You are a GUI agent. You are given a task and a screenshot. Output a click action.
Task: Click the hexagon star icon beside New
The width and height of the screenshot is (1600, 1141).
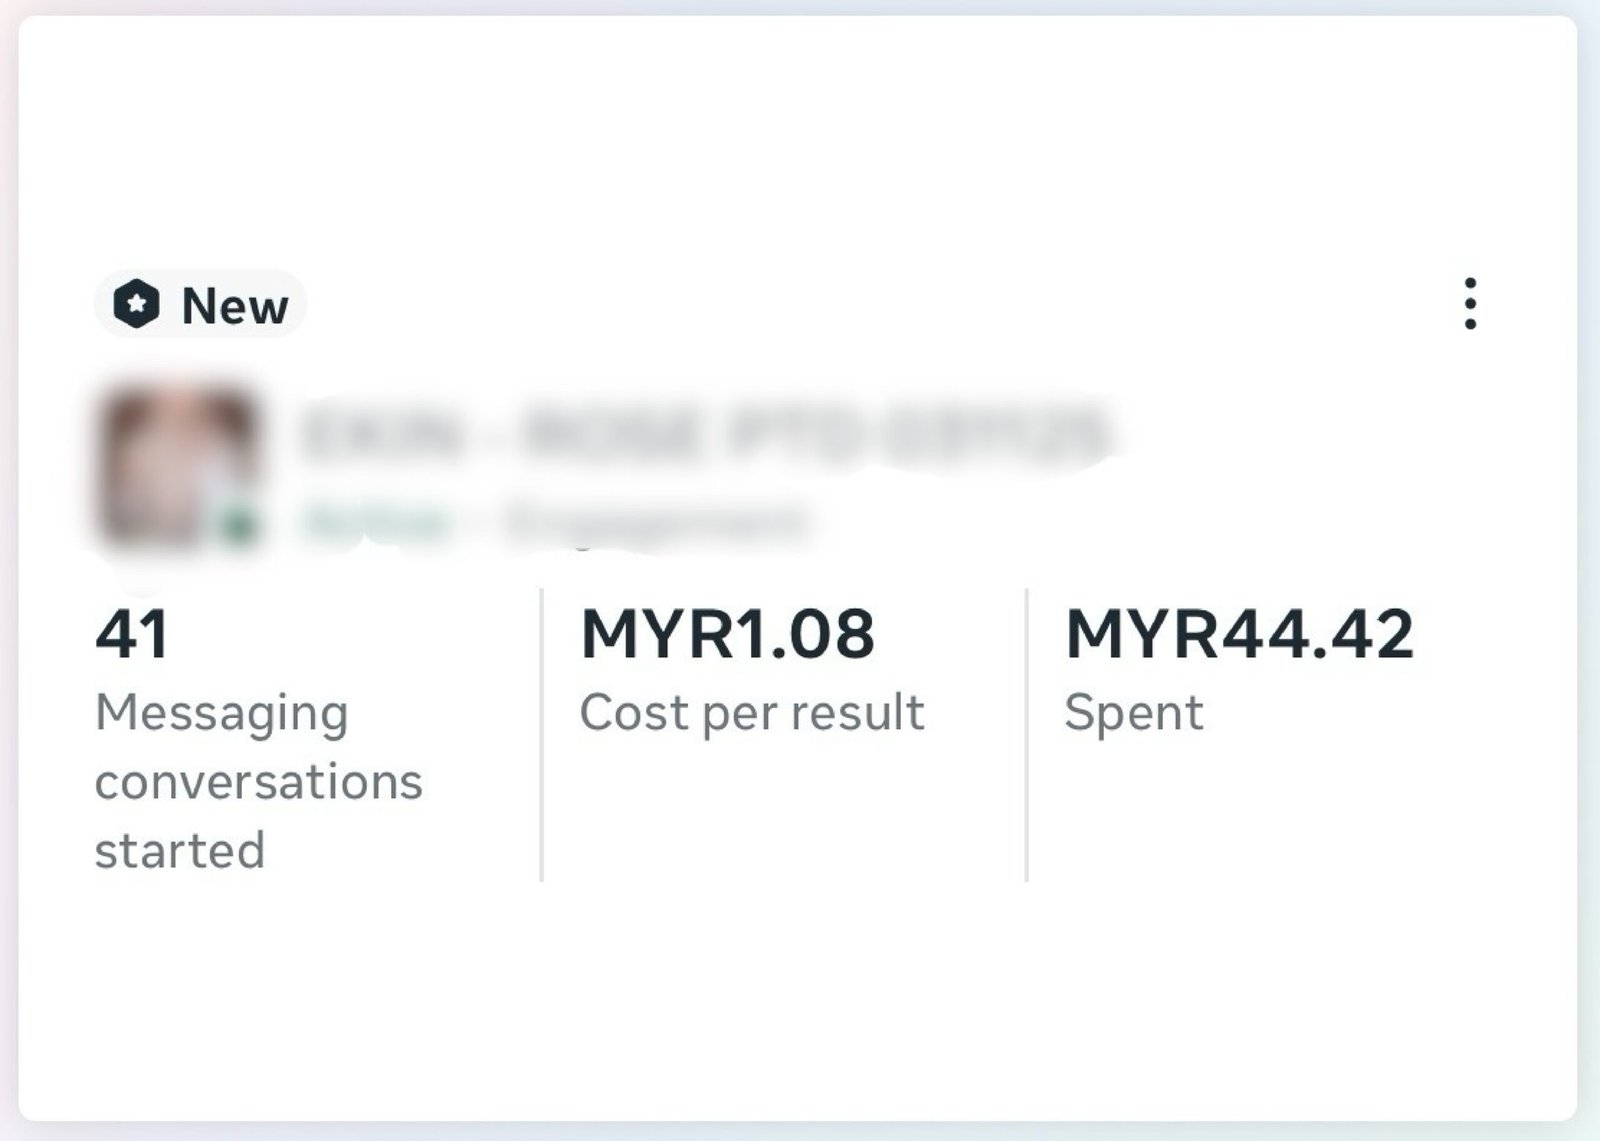click(136, 304)
